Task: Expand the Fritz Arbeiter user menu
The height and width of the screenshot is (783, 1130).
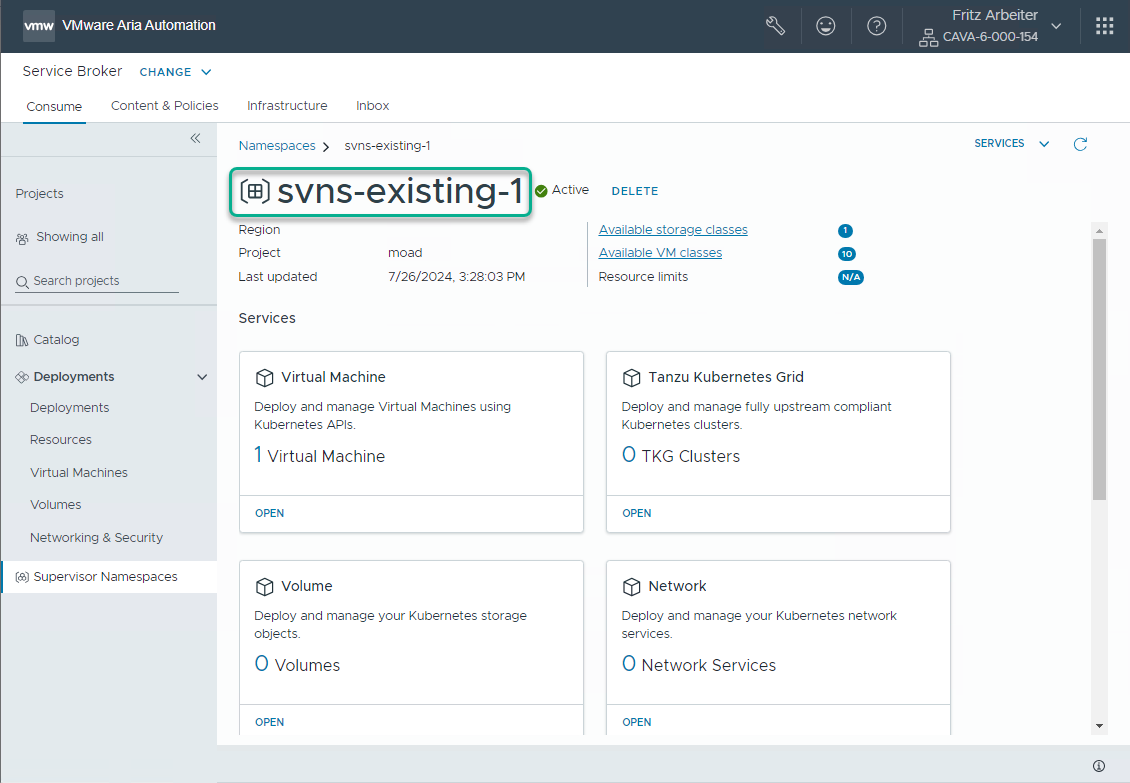Action: click(x=1056, y=26)
